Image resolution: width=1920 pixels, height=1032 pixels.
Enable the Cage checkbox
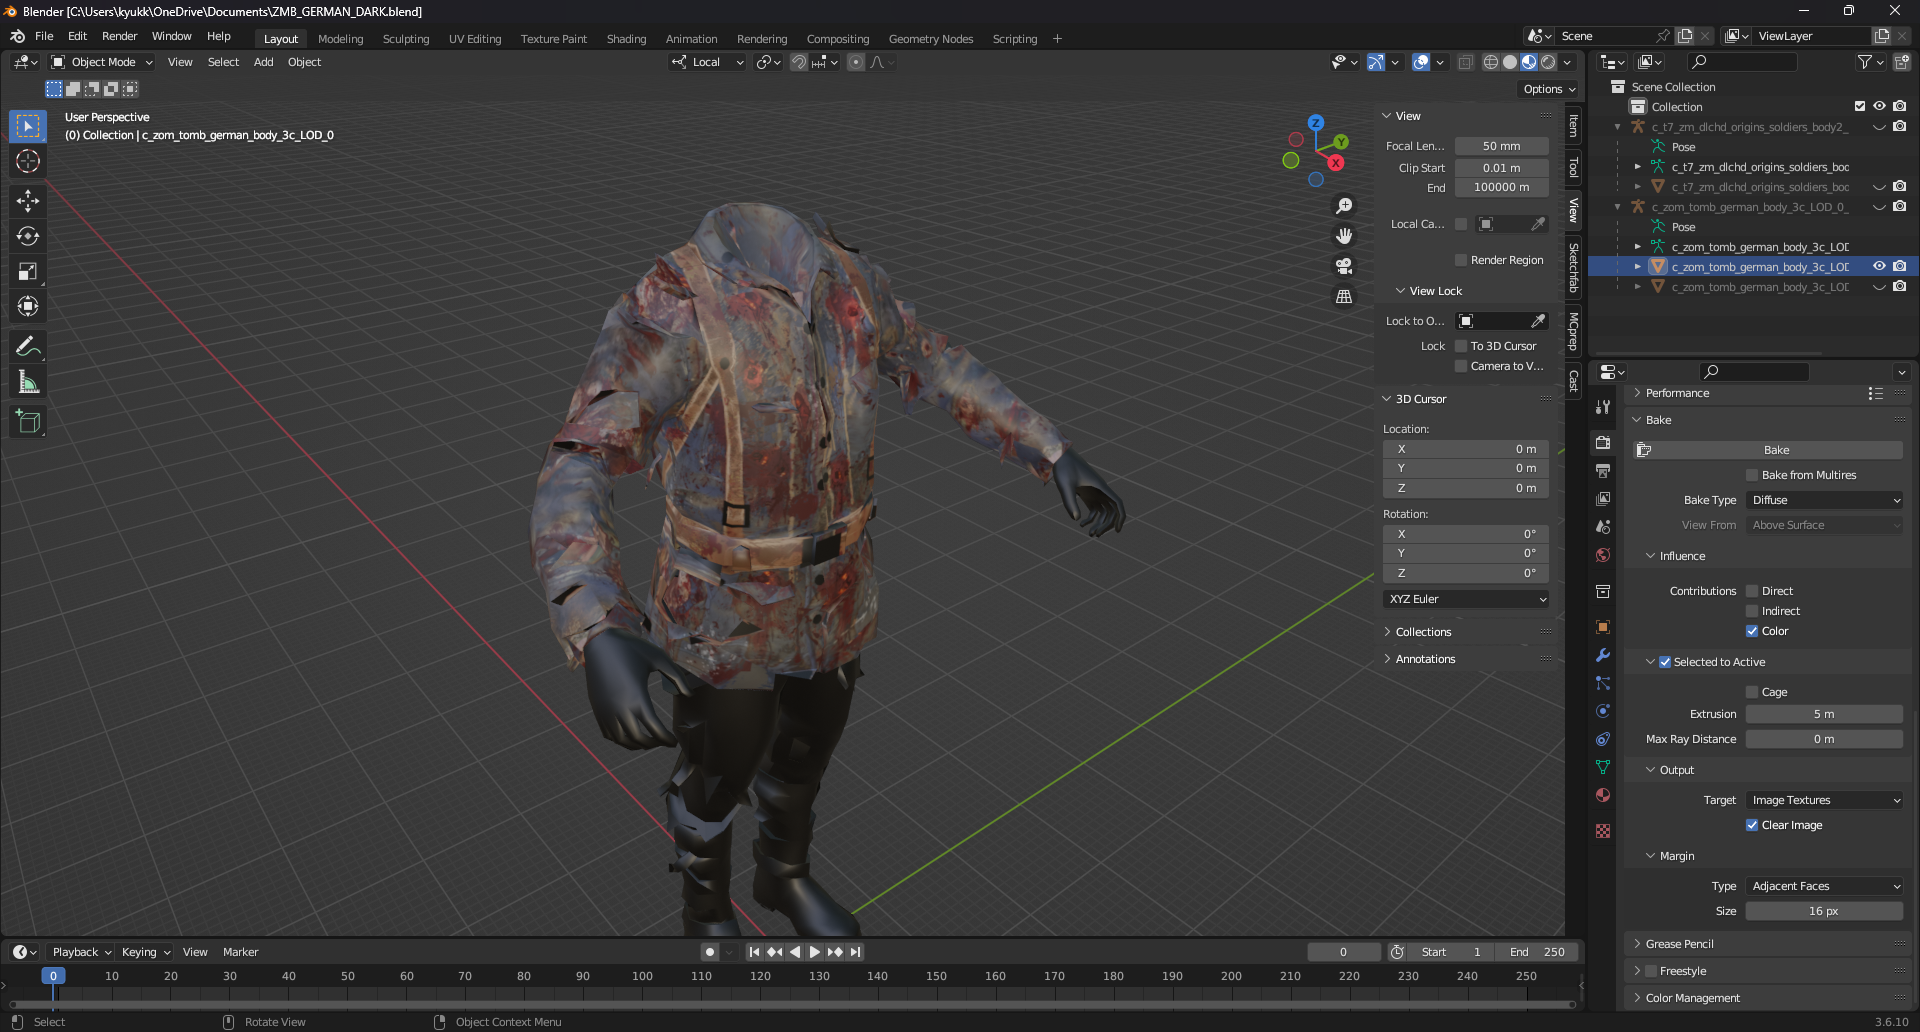(1752, 692)
